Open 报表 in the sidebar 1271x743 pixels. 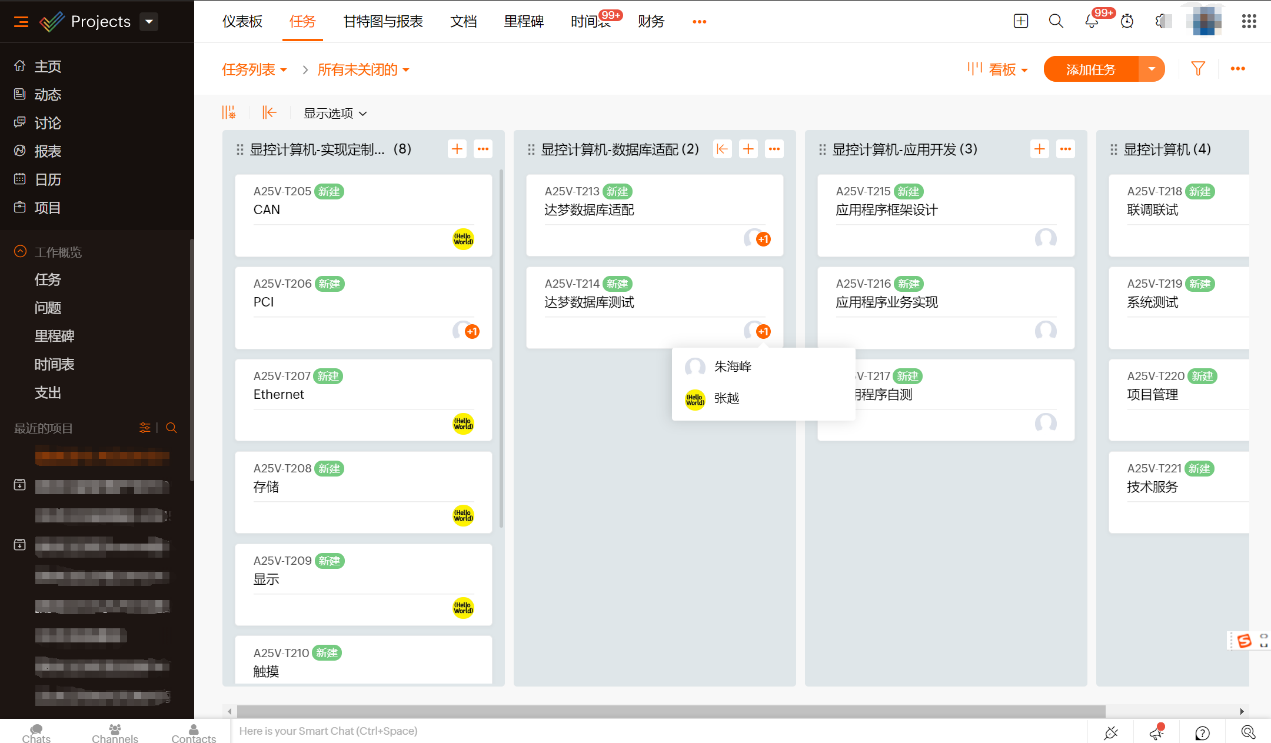pos(48,151)
